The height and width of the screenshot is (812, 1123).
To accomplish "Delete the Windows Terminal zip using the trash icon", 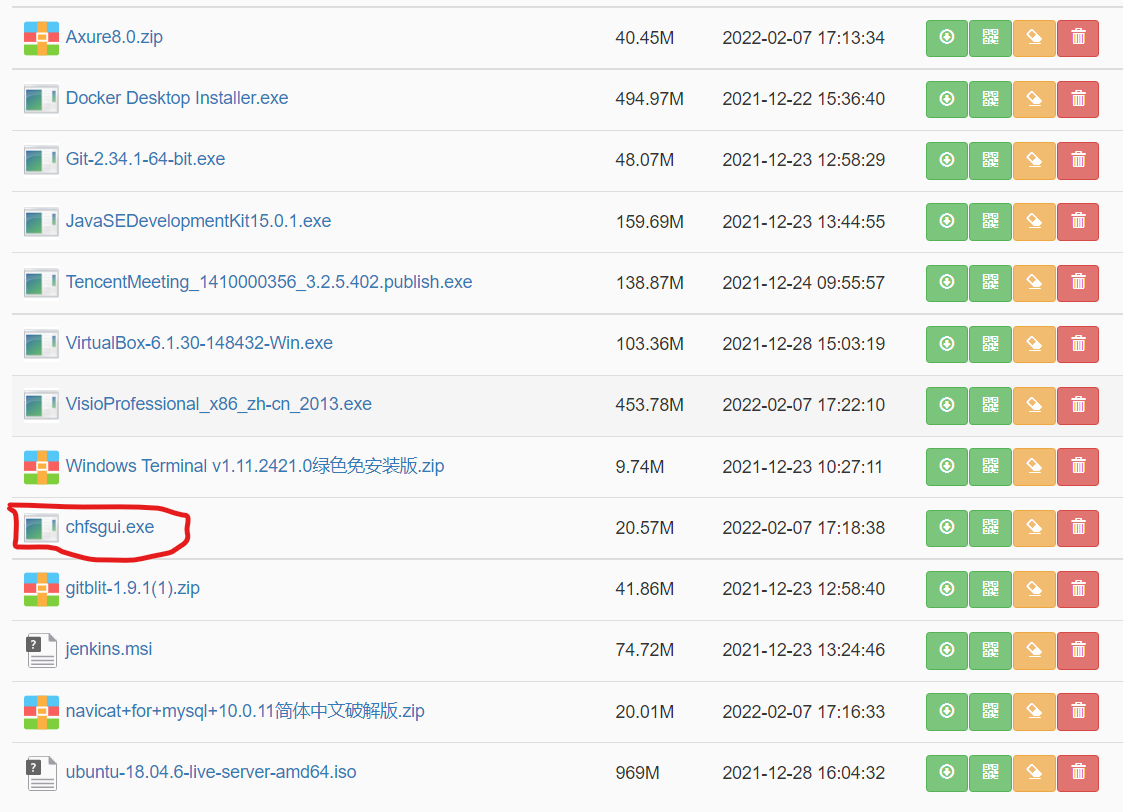I will (1078, 466).
